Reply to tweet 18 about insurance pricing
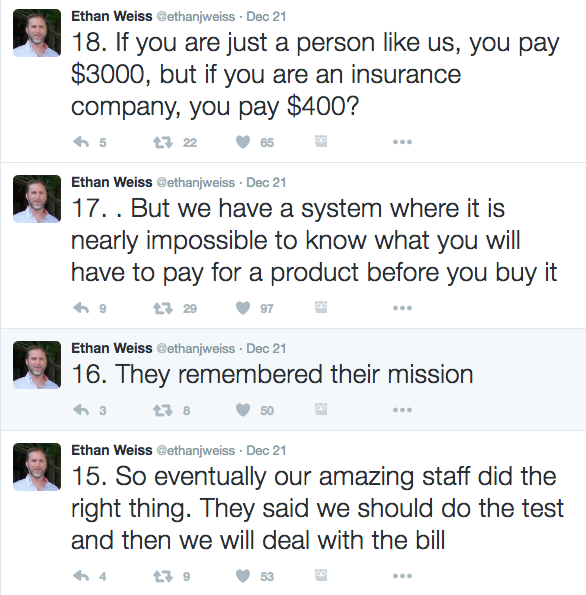586x595 pixels. tap(81, 142)
